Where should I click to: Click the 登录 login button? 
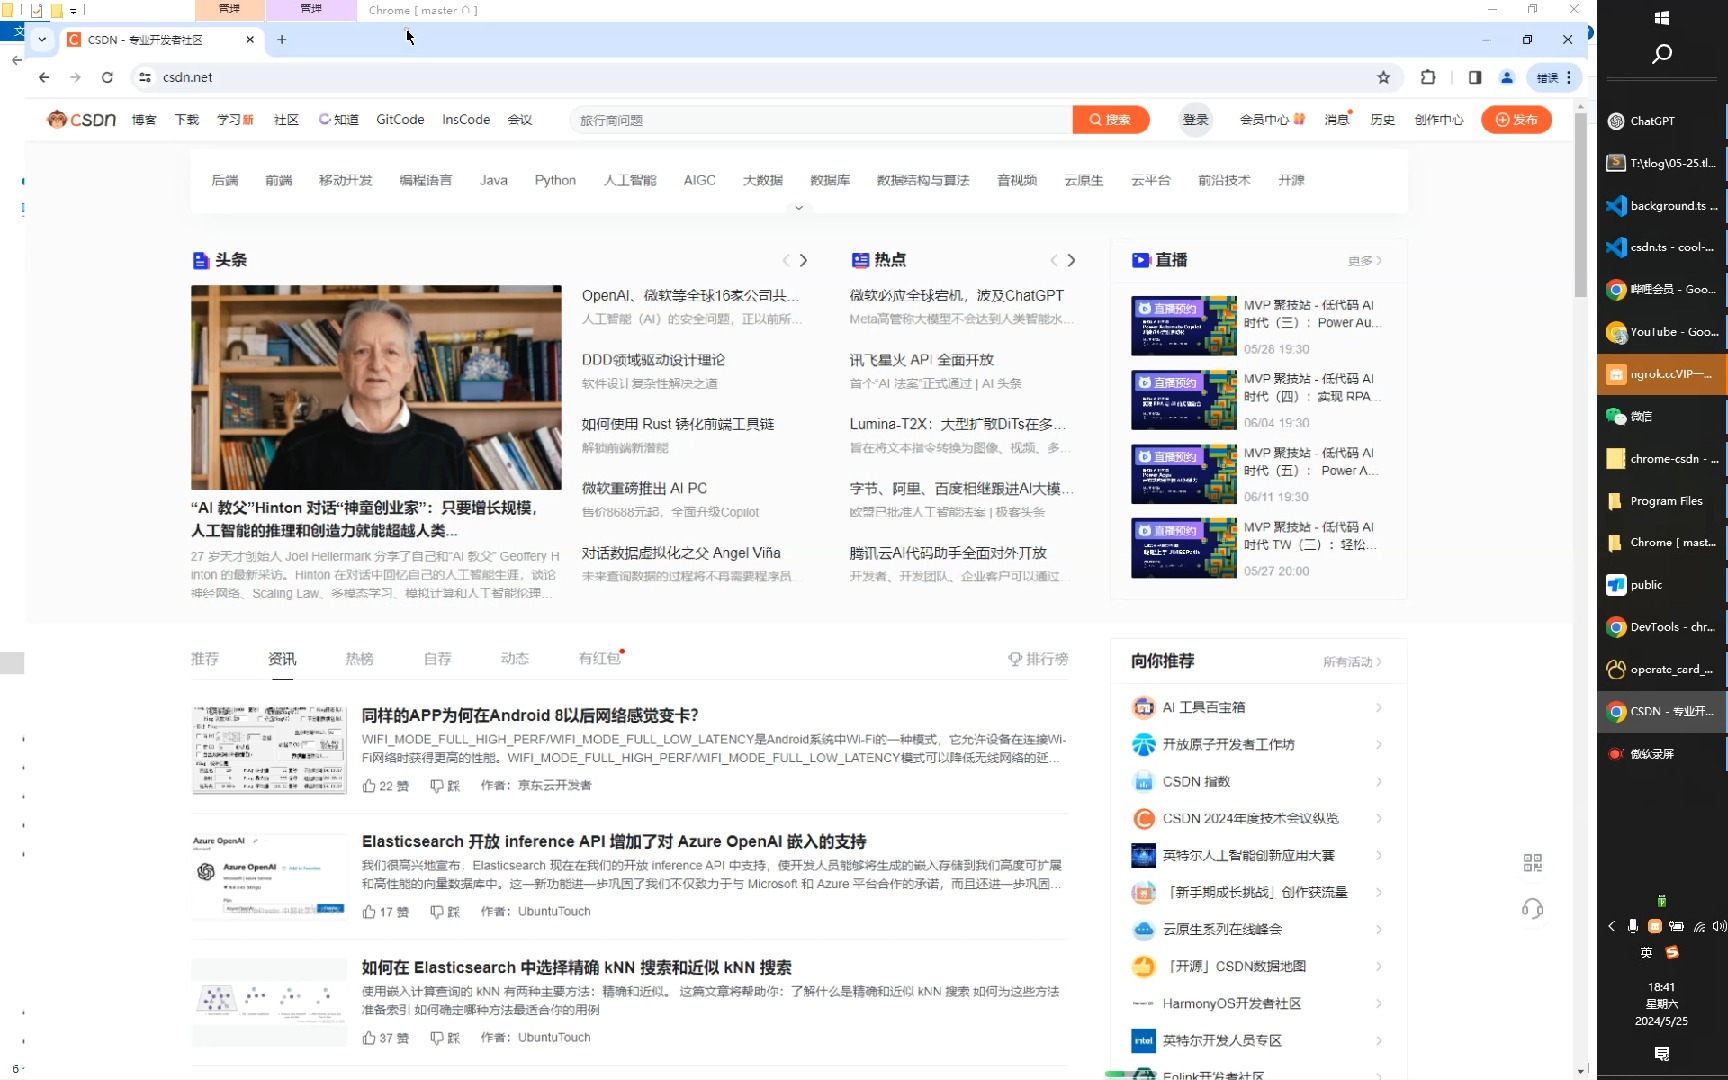(x=1196, y=120)
